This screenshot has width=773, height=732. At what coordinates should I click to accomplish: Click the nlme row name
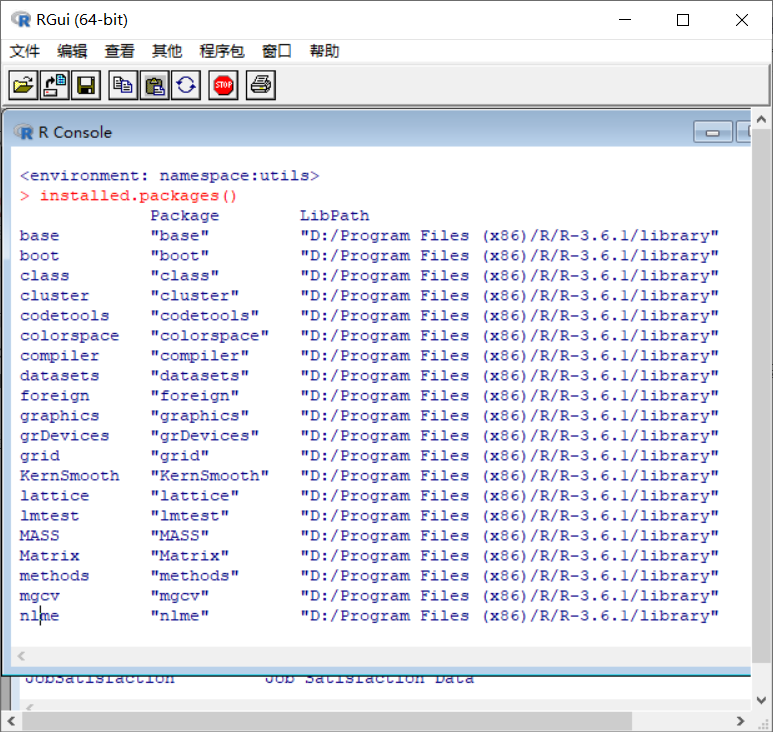coord(39,616)
